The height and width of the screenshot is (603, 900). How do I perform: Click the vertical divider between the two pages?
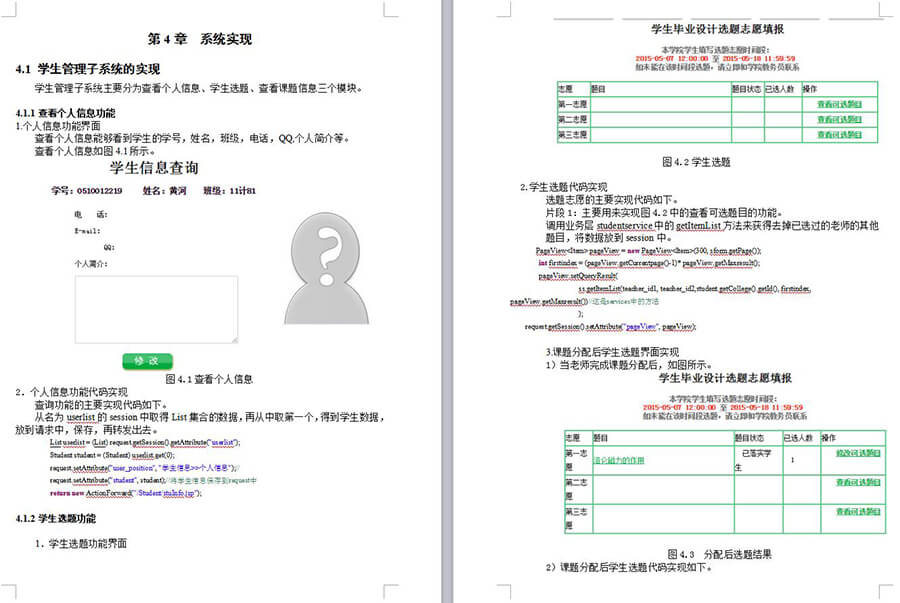click(x=447, y=301)
